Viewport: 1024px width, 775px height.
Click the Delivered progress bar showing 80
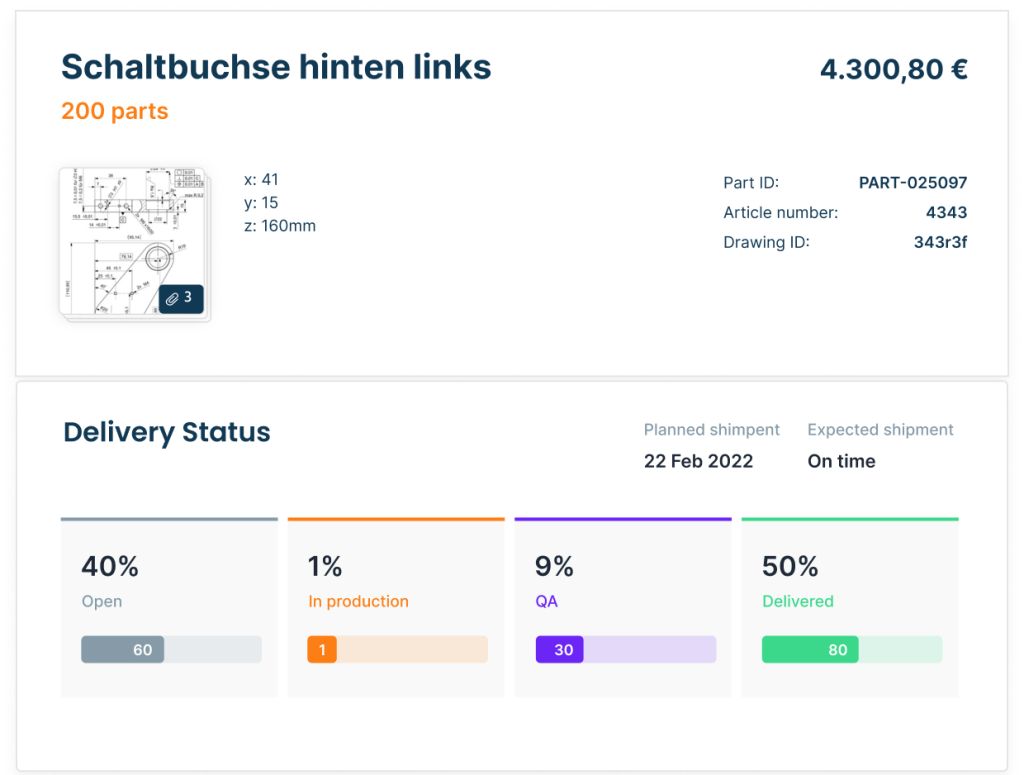(x=851, y=650)
